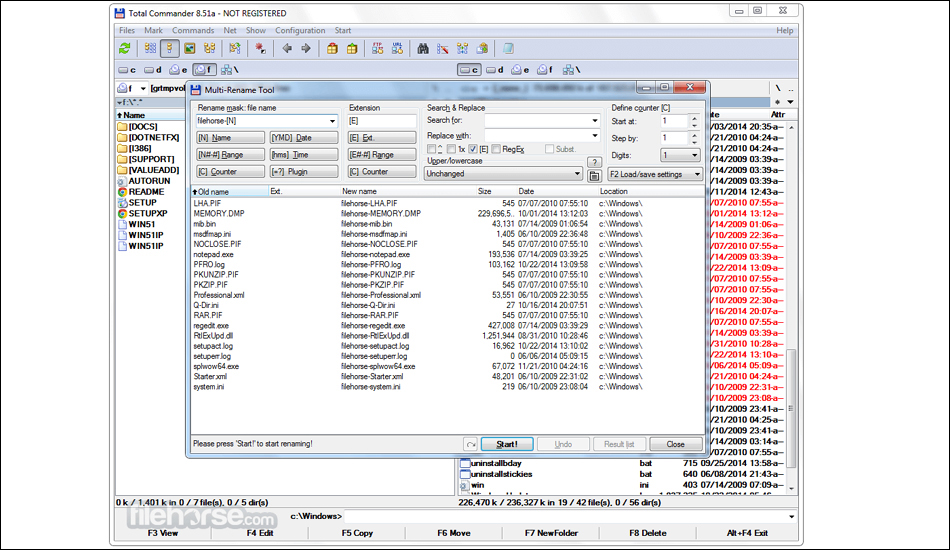Select drive c in the left drive bar
The width and height of the screenshot is (950, 550).
(x=127, y=70)
